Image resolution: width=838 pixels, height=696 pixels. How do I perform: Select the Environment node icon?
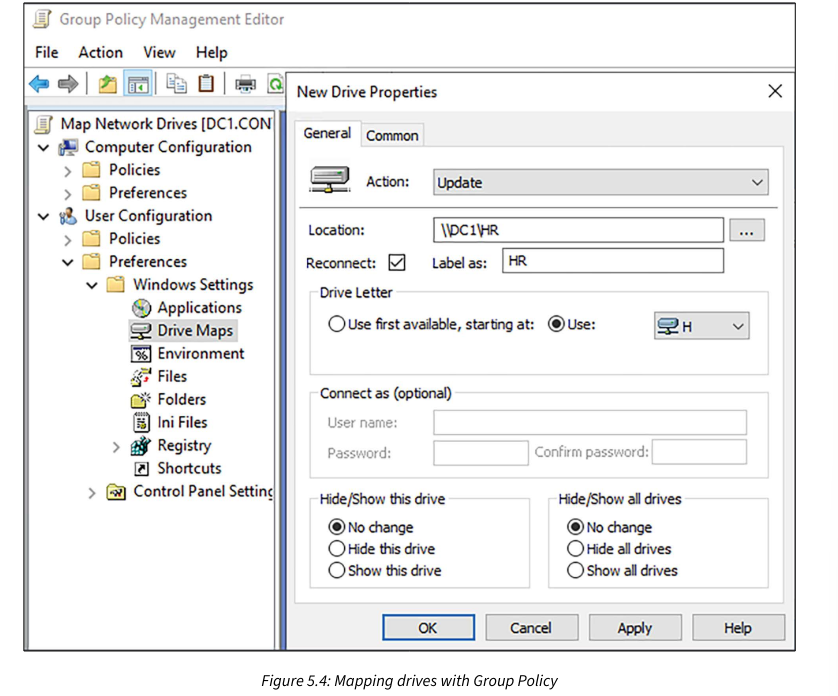pyautogui.click(x=141, y=354)
